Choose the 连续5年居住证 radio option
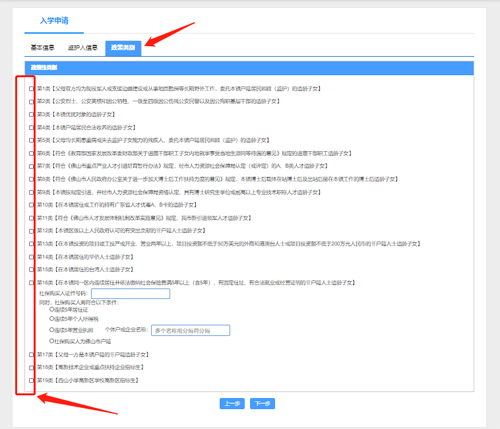500x429 pixels. pos(52,310)
